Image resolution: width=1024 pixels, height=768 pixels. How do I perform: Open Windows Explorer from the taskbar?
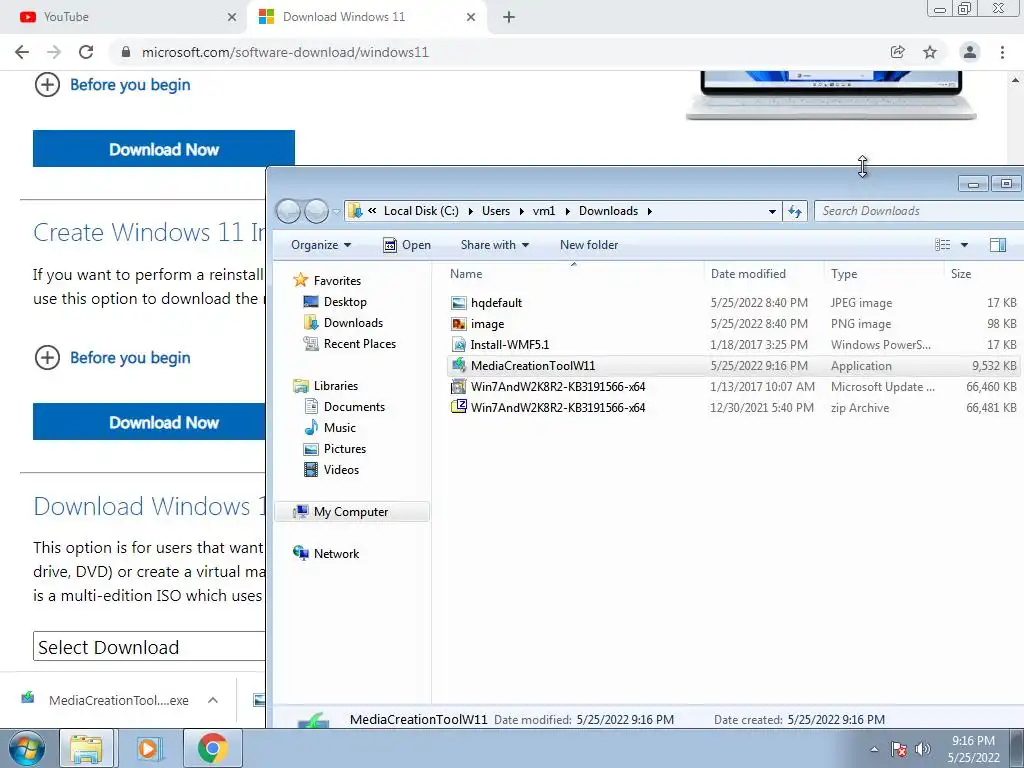[x=87, y=748]
